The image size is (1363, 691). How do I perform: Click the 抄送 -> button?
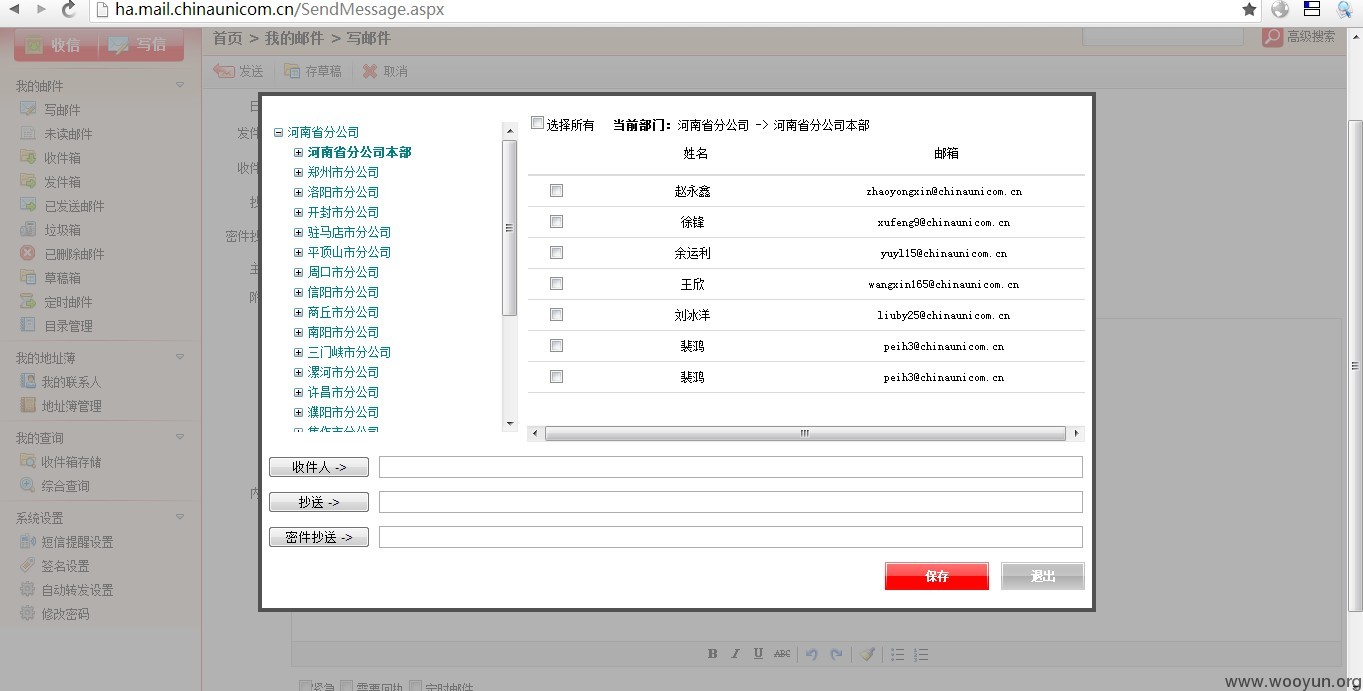point(319,502)
